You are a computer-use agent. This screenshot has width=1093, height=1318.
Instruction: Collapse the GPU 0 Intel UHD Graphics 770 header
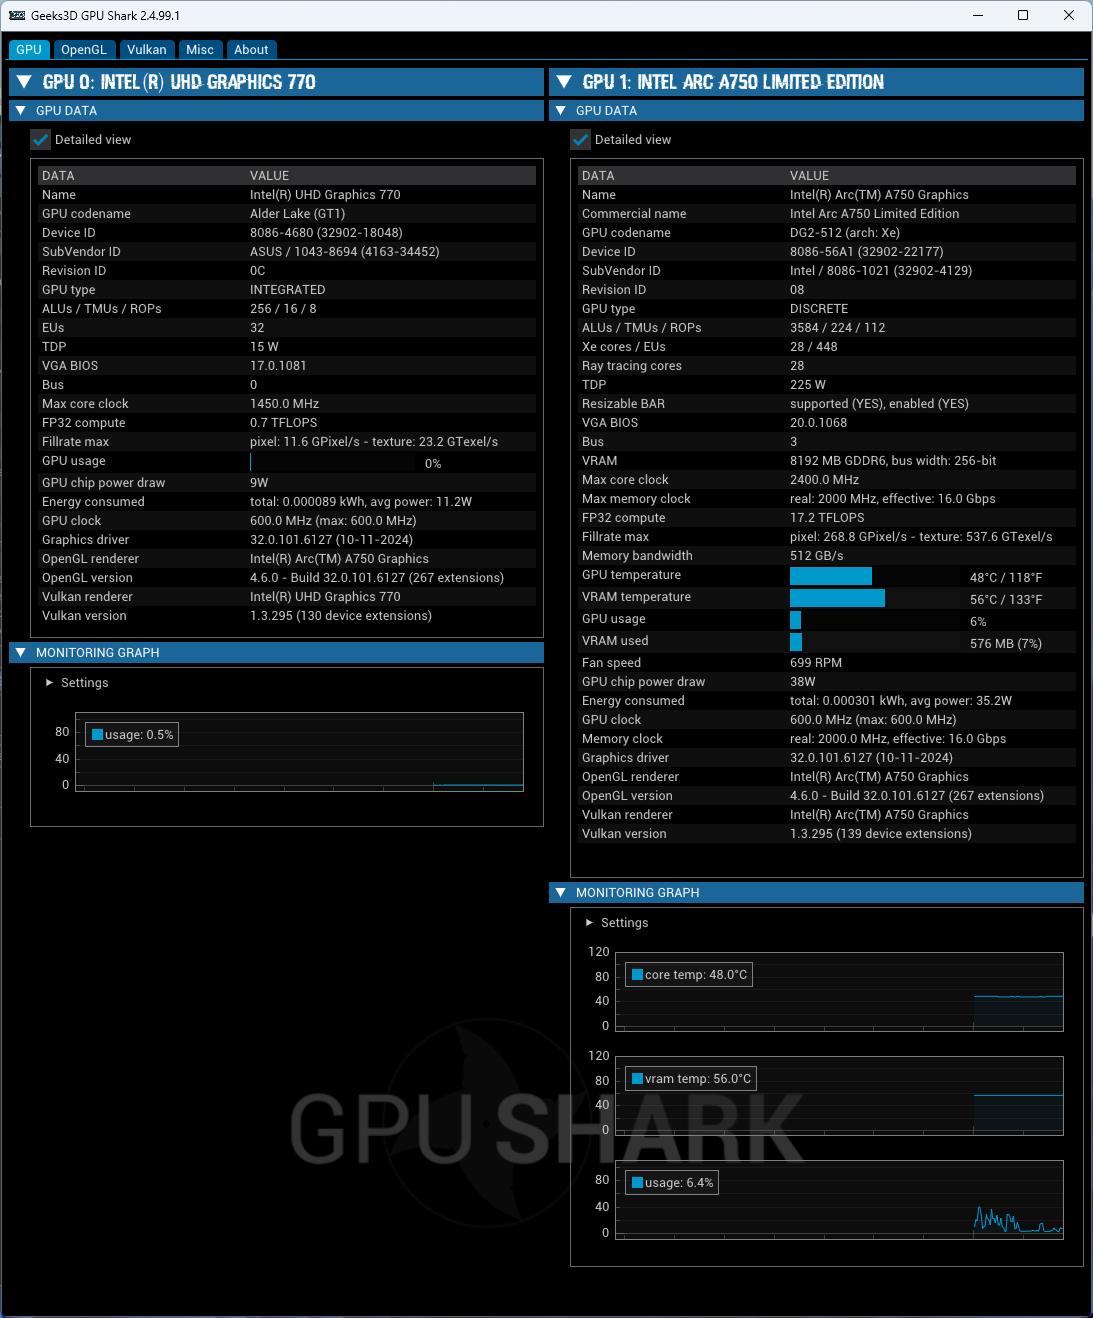click(276, 82)
